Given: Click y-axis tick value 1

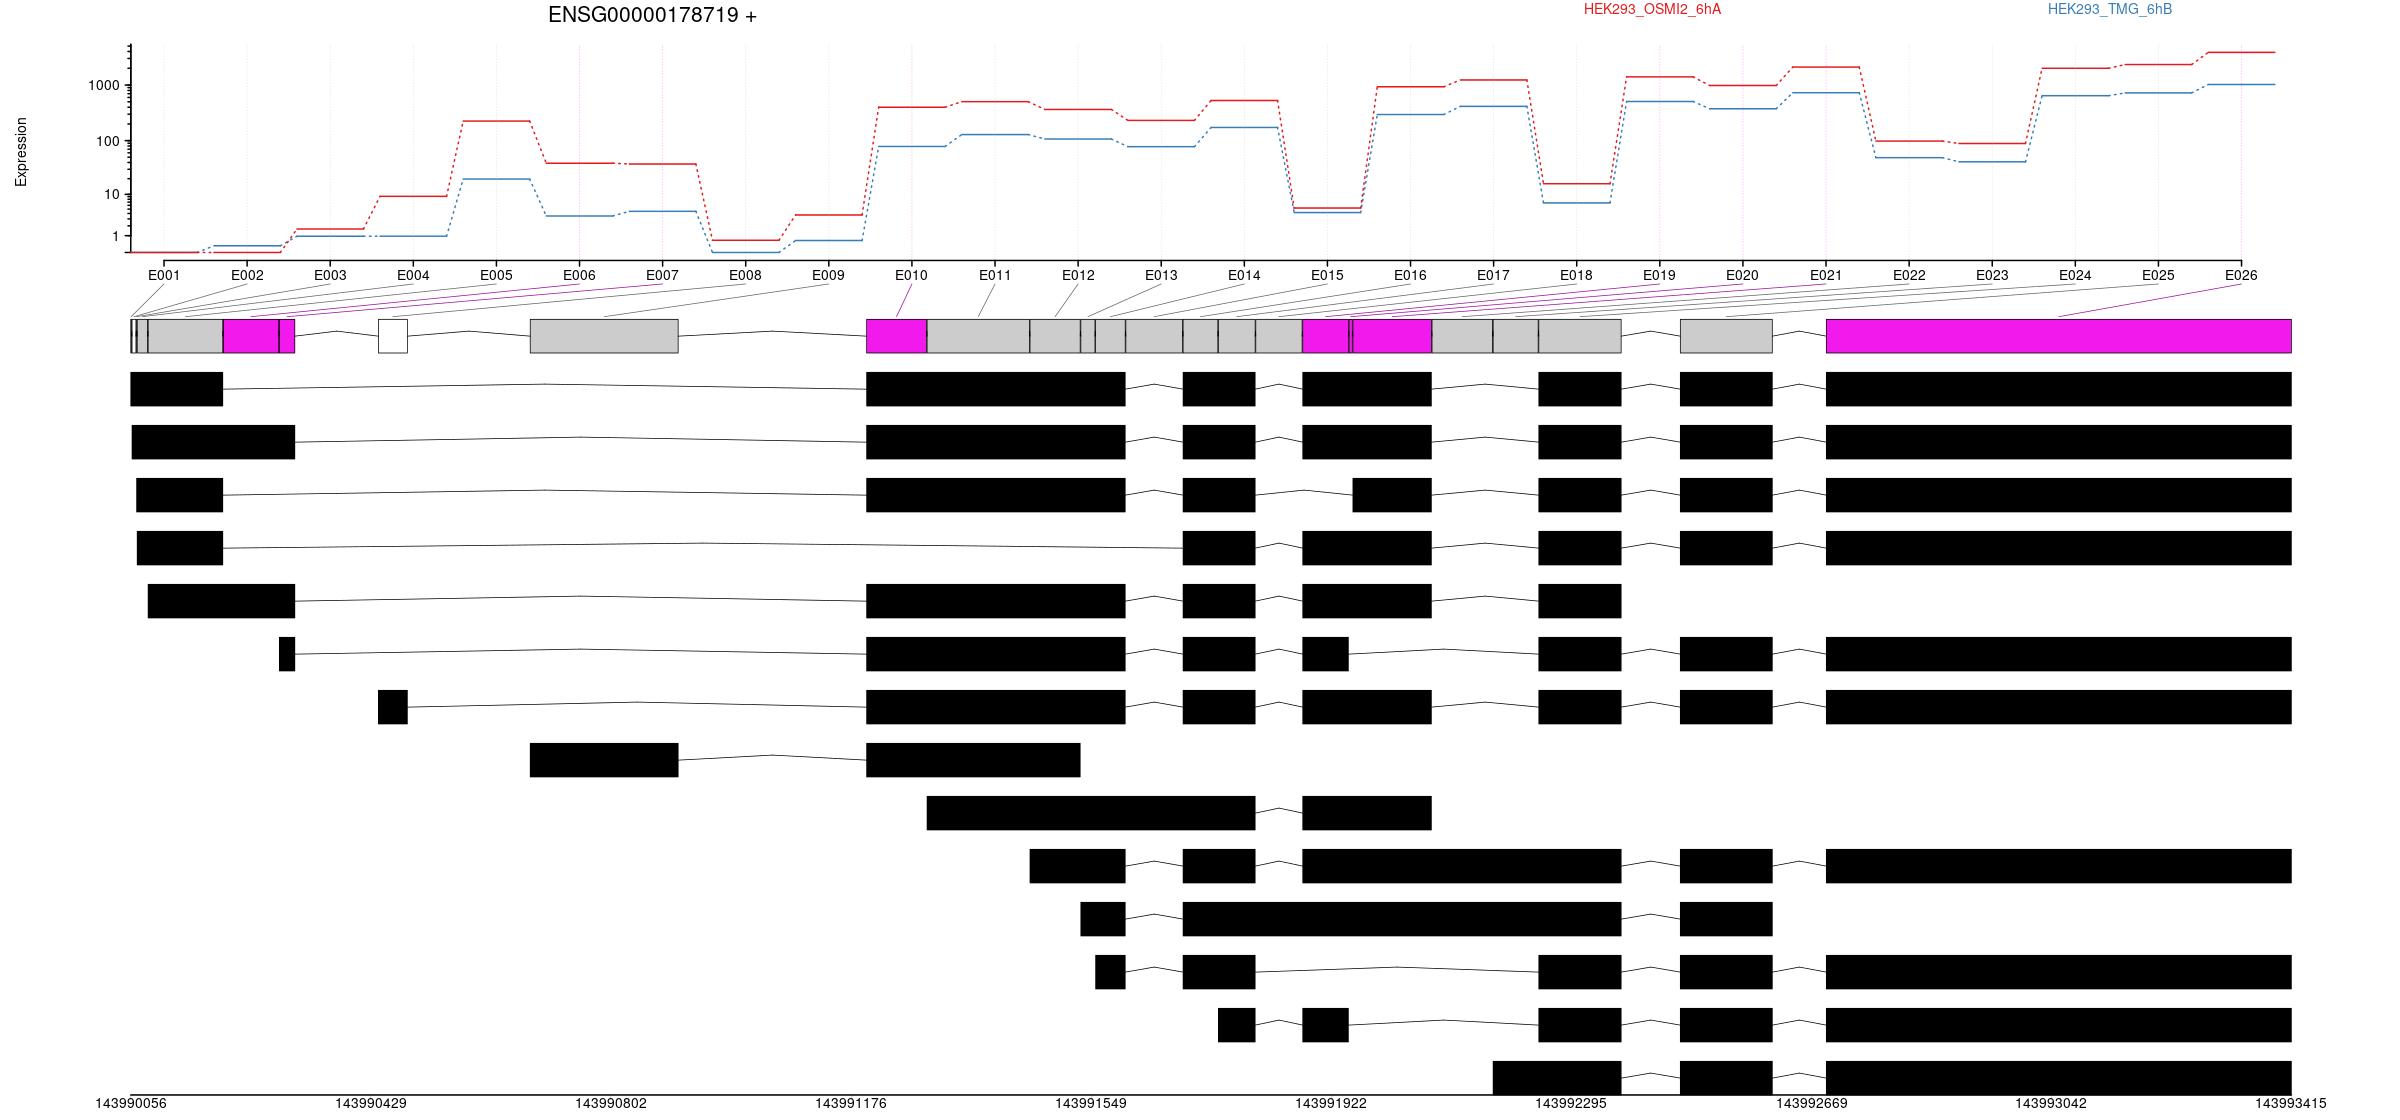Looking at the screenshot, I should 116,236.
